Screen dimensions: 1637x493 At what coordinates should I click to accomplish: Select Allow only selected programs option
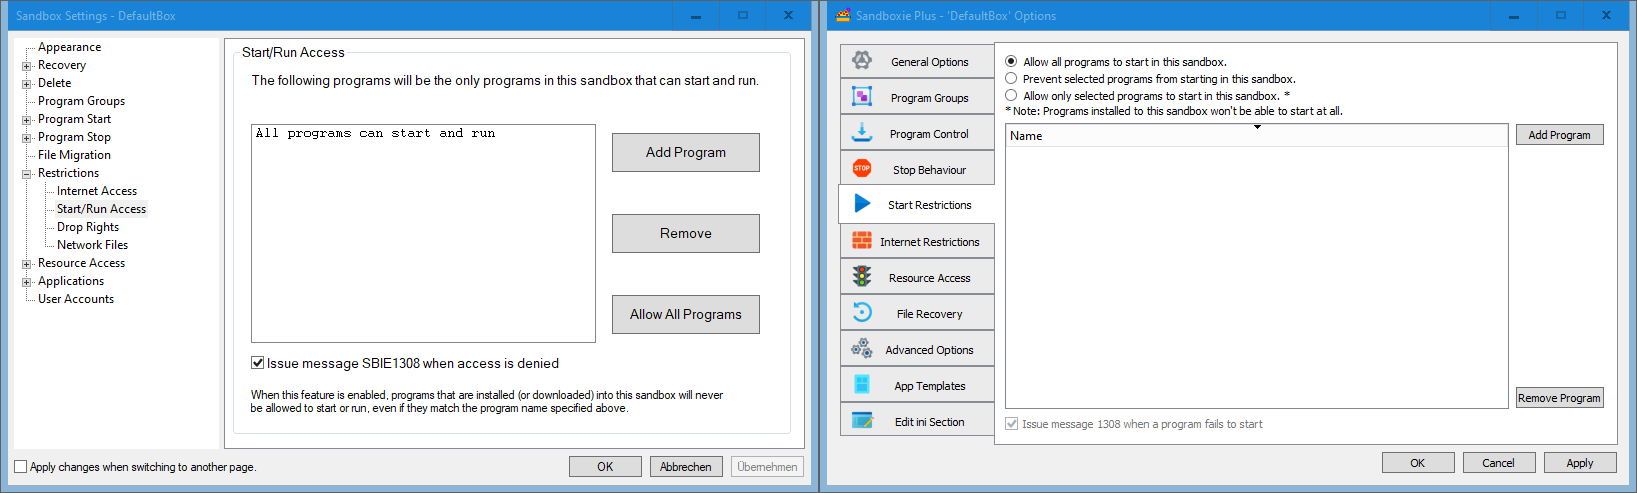[x=1011, y=96]
